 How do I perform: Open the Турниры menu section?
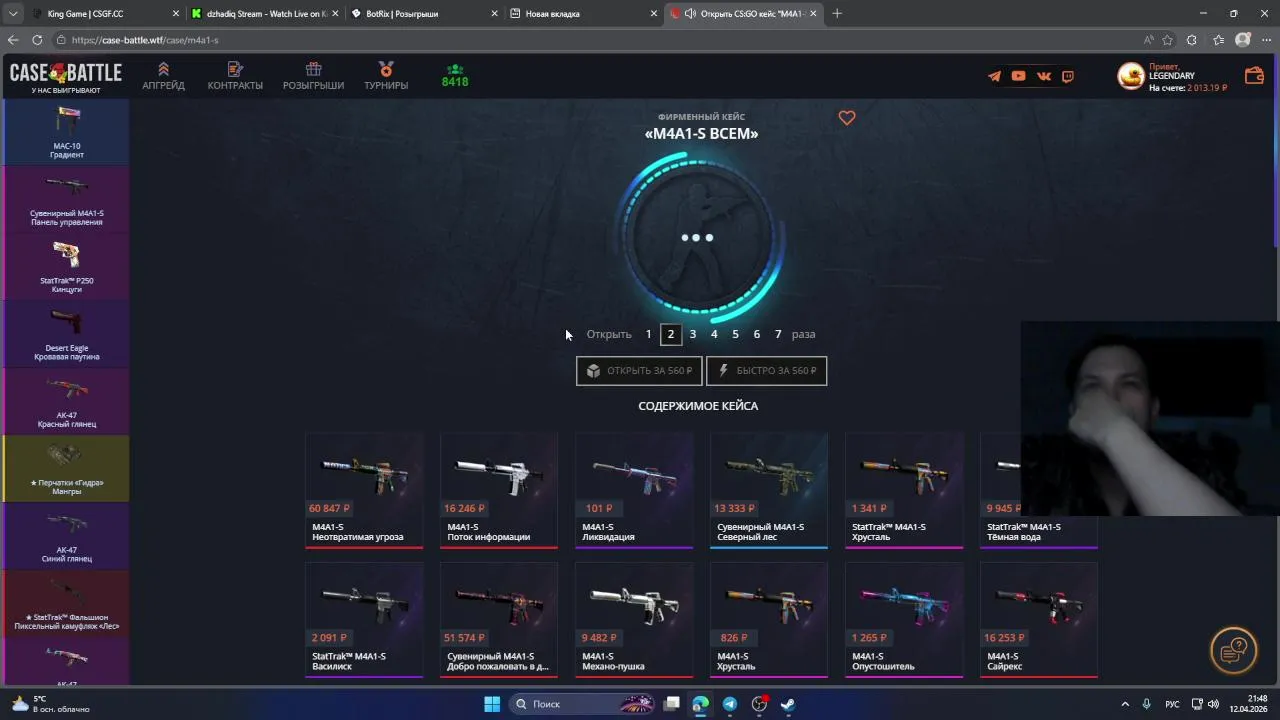[386, 76]
